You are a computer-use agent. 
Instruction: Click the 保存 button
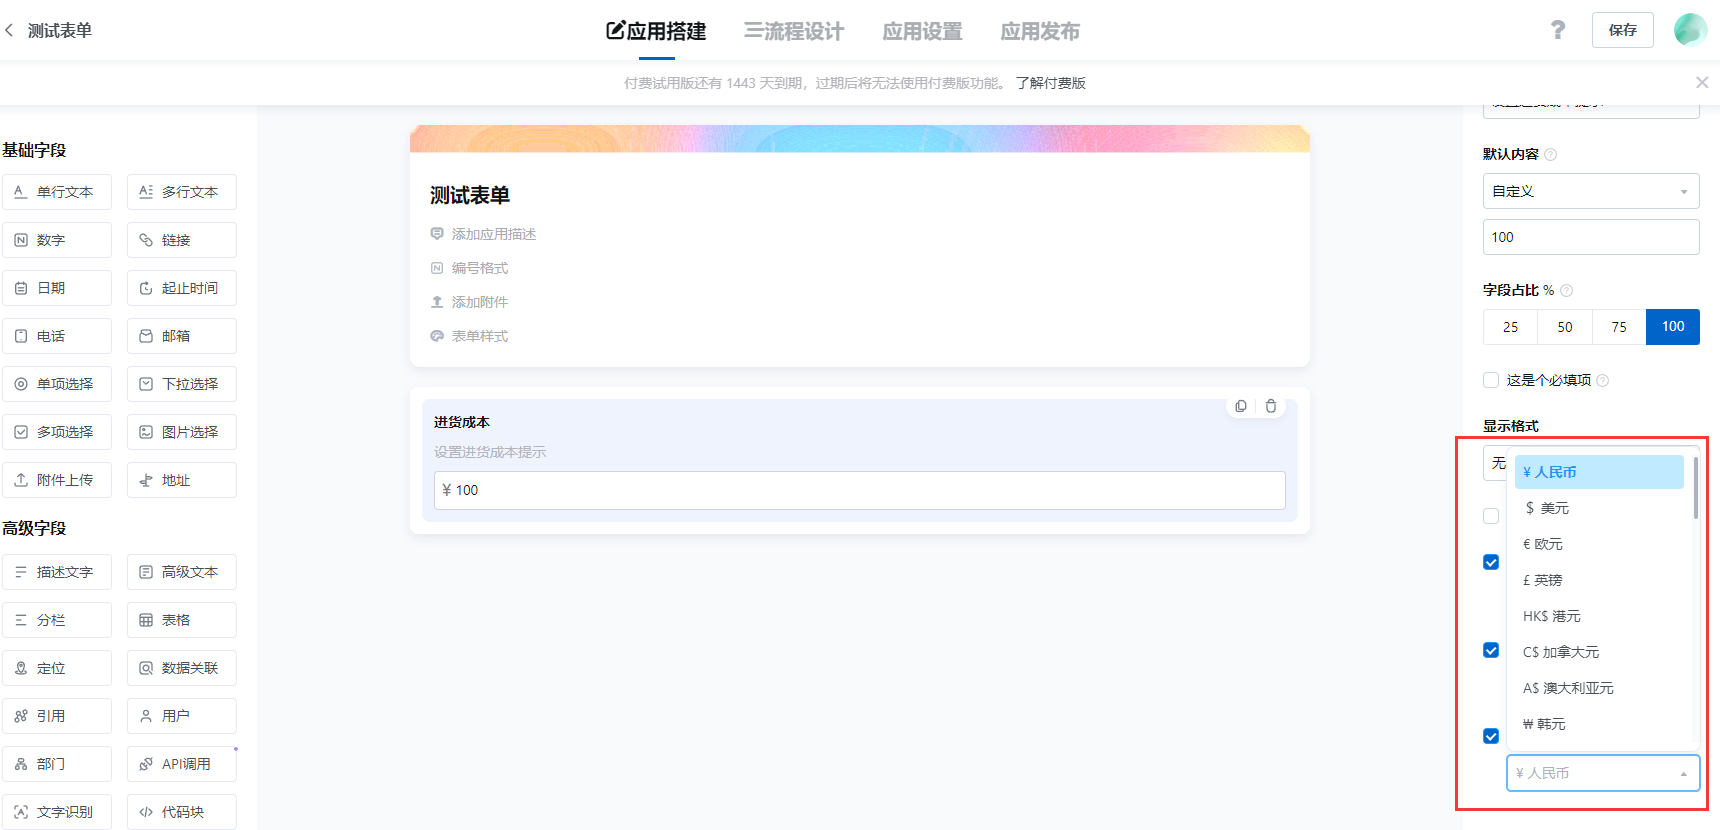click(x=1622, y=30)
